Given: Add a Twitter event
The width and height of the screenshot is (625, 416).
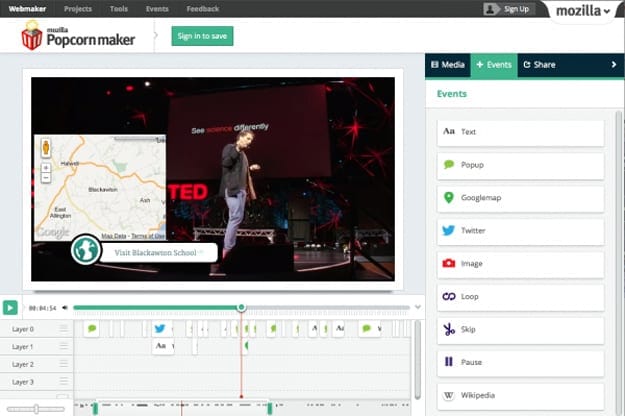Looking at the screenshot, I should tap(520, 231).
